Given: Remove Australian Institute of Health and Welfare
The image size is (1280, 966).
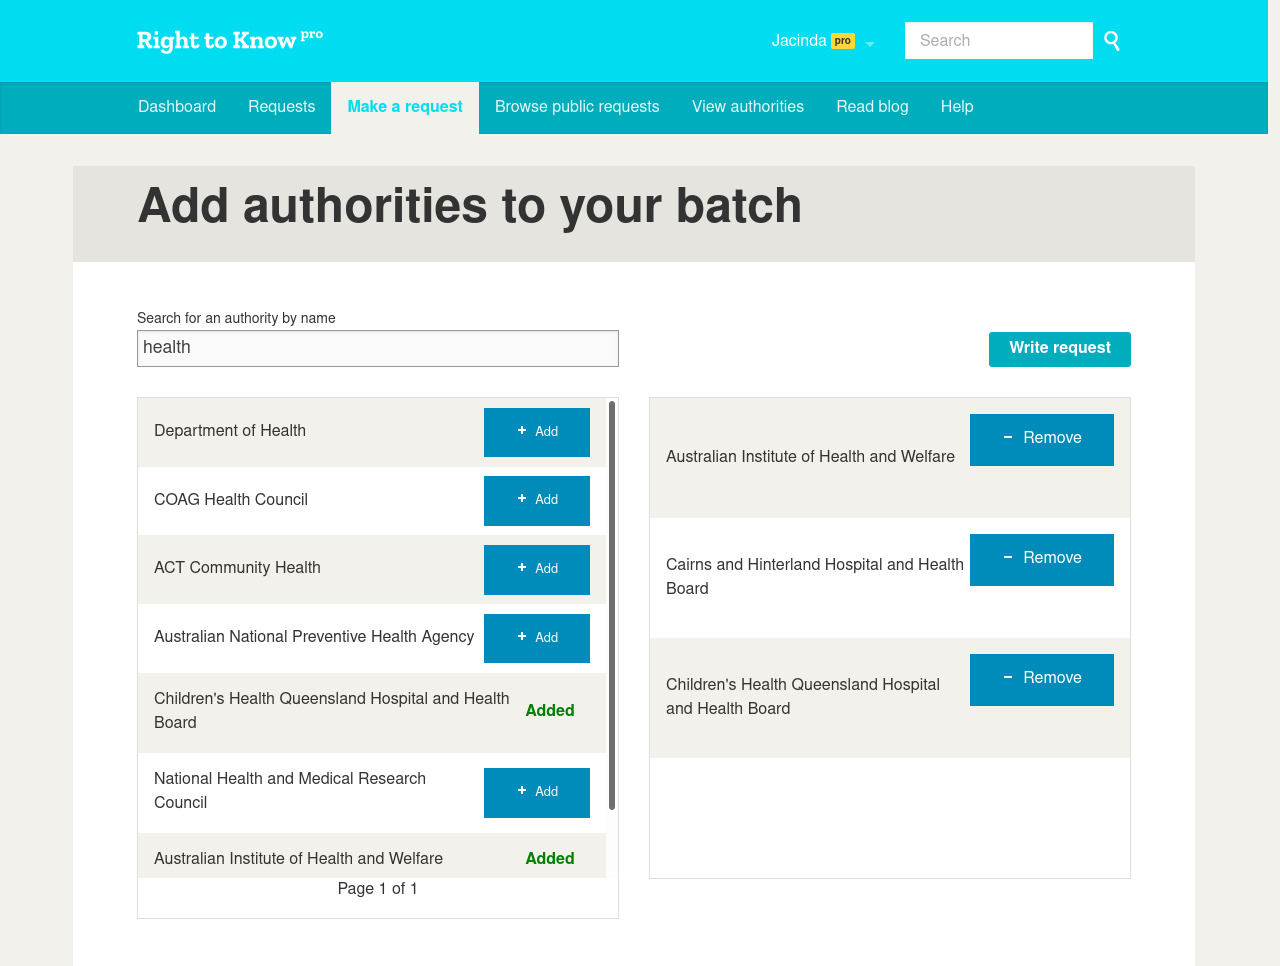Looking at the screenshot, I should click(1041, 439).
